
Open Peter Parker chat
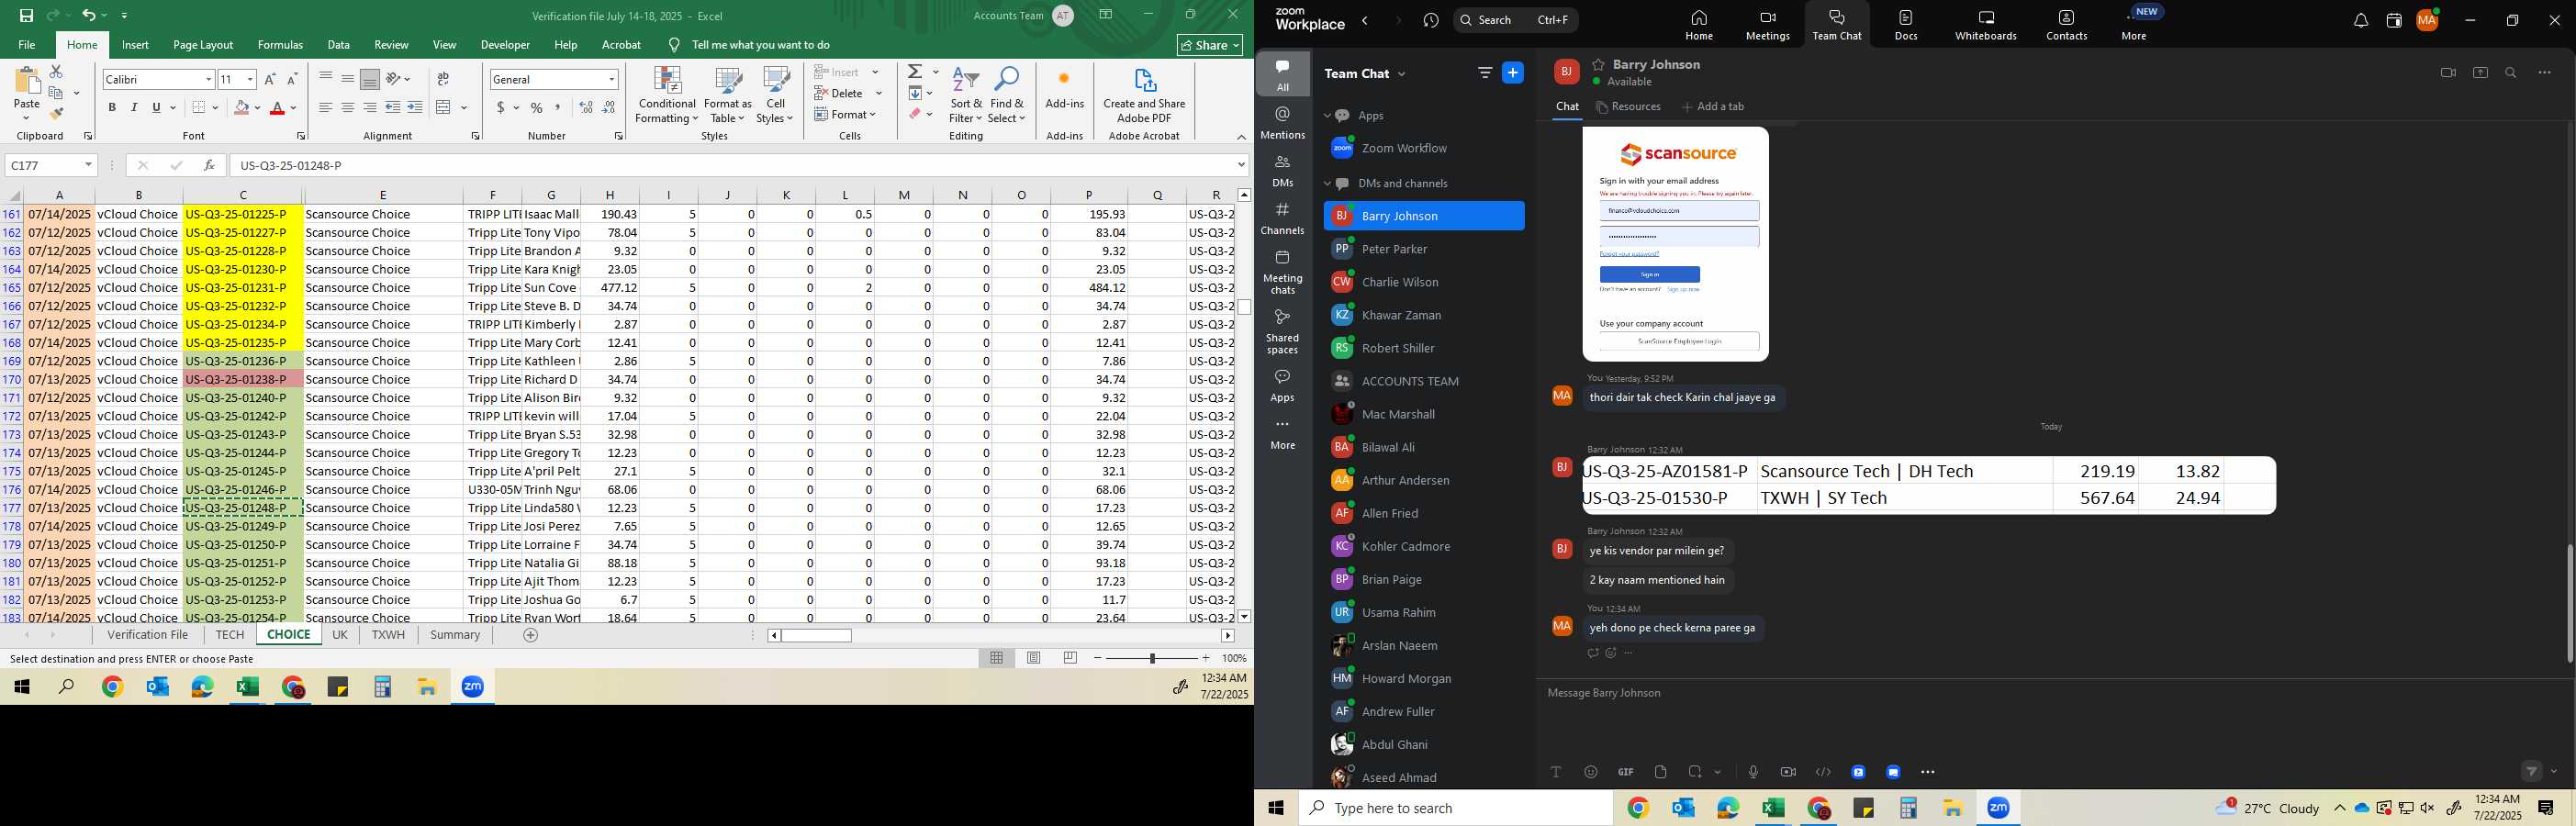click(1424, 249)
